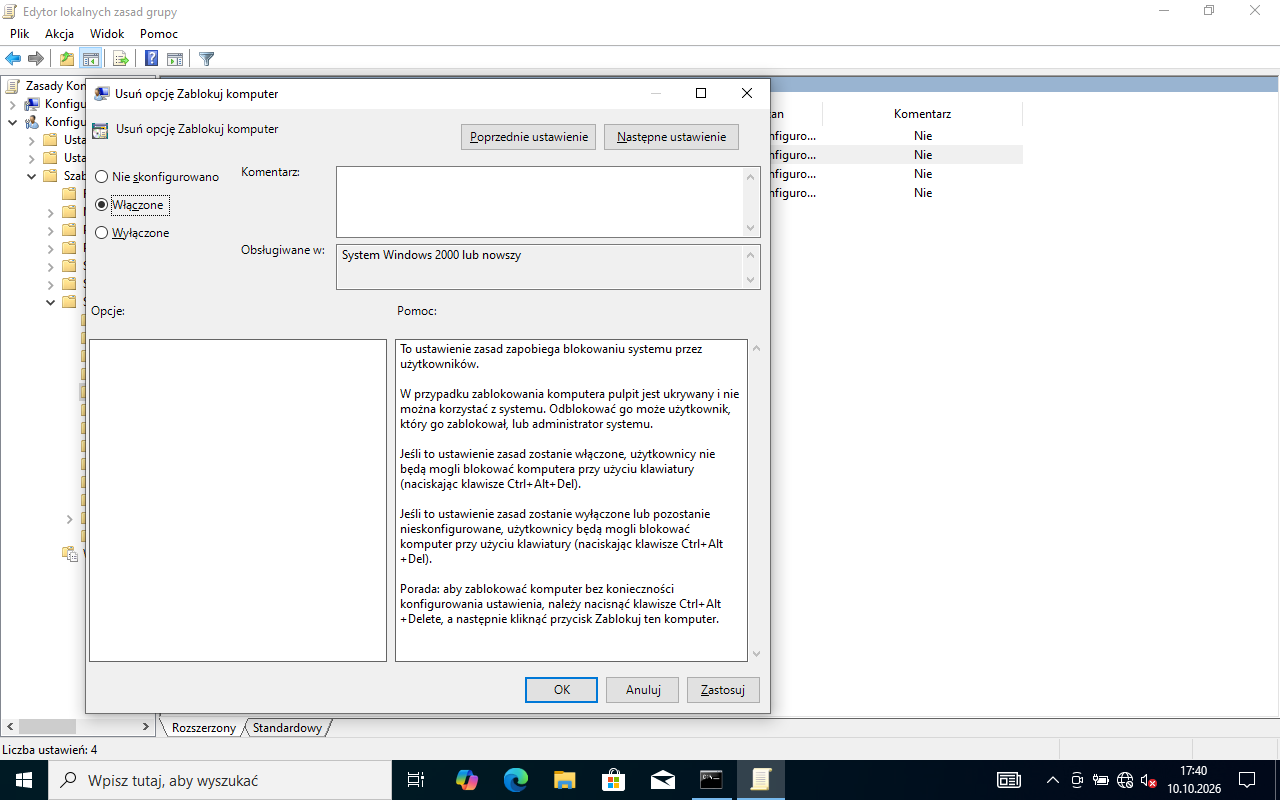The image size is (1280, 800).
Task: Switch to the Standardowy tab
Action: click(x=287, y=728)
